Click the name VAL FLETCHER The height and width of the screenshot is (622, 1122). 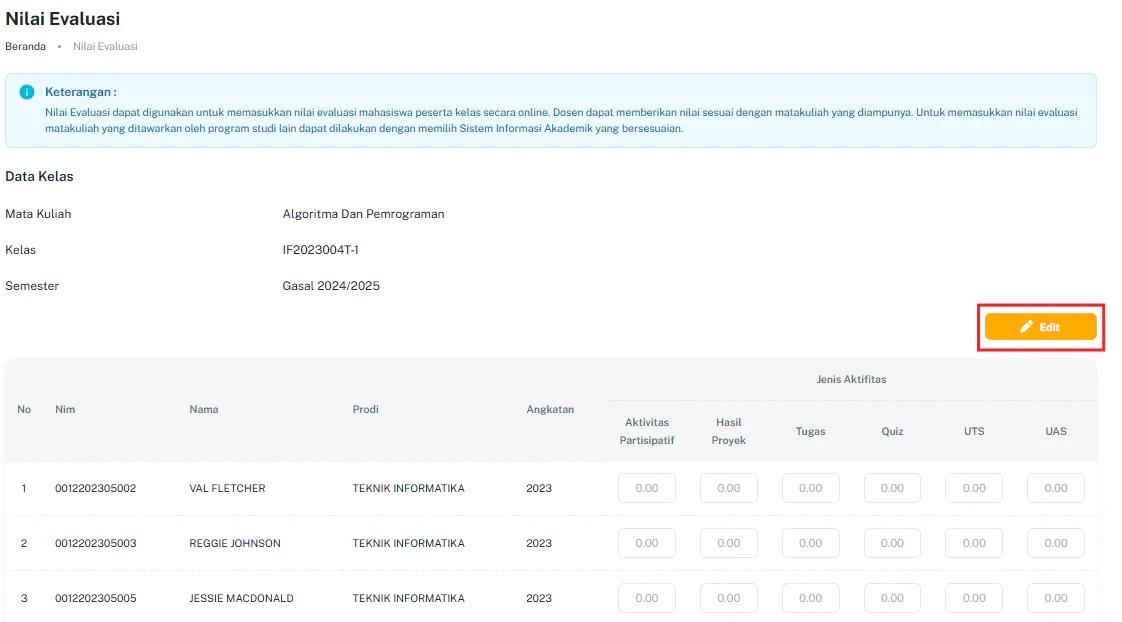point(228,488)
